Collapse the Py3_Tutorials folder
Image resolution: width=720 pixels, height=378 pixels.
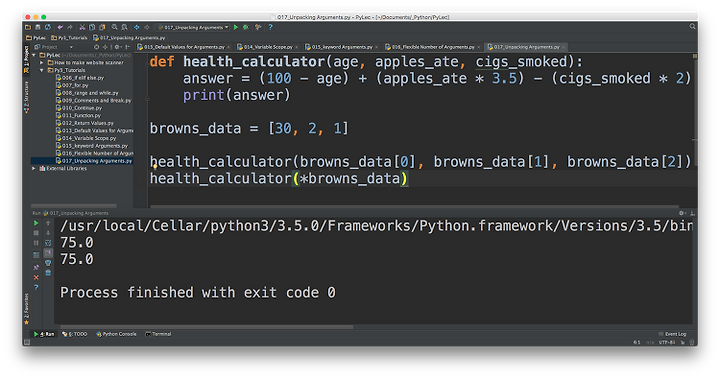[41, 70]
